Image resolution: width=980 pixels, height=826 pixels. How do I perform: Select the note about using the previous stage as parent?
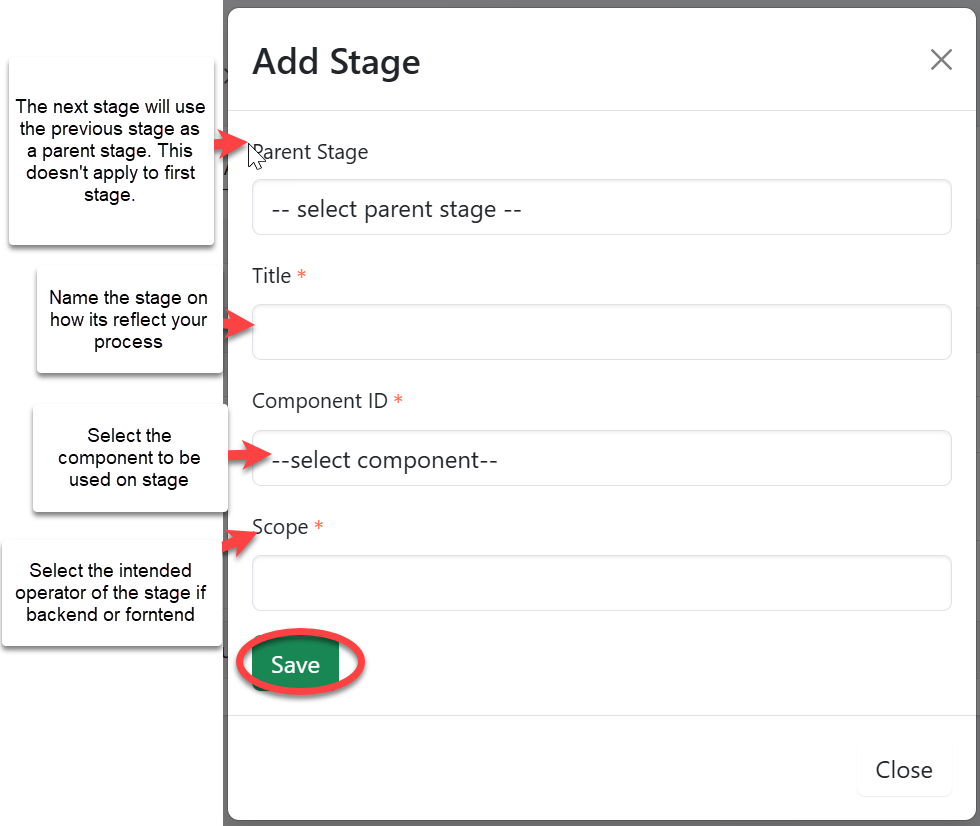pos(111,151)
